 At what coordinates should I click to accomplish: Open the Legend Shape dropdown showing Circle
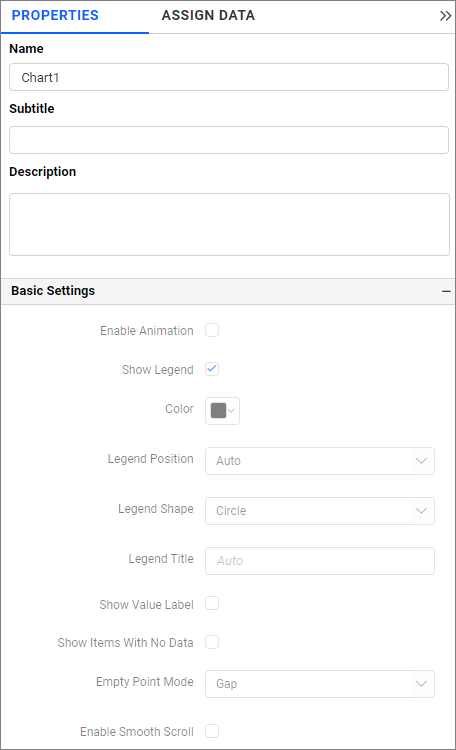(x=320, y=511)
